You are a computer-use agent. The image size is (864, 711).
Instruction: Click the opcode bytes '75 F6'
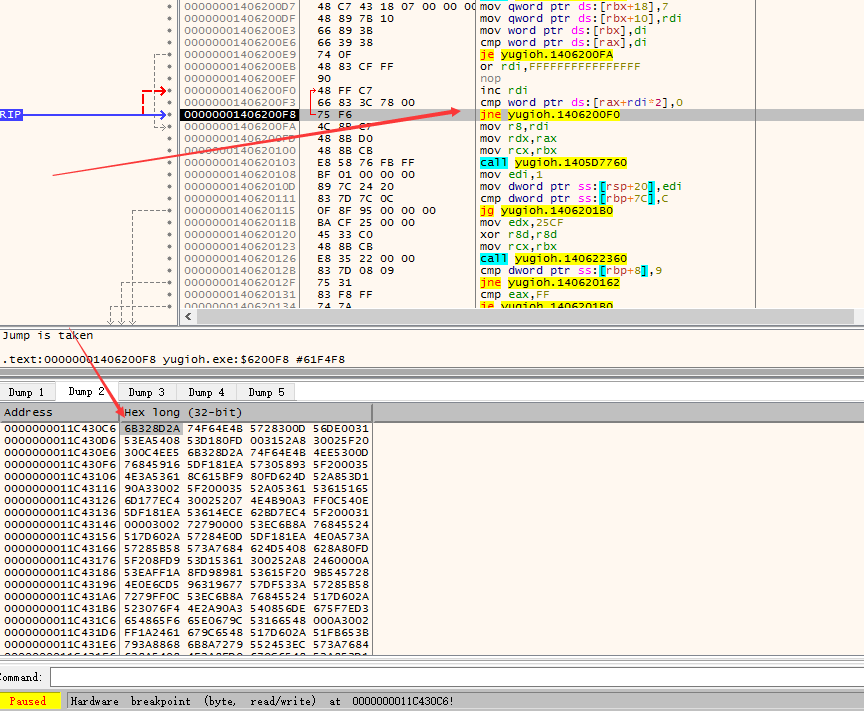click(334, 115)
